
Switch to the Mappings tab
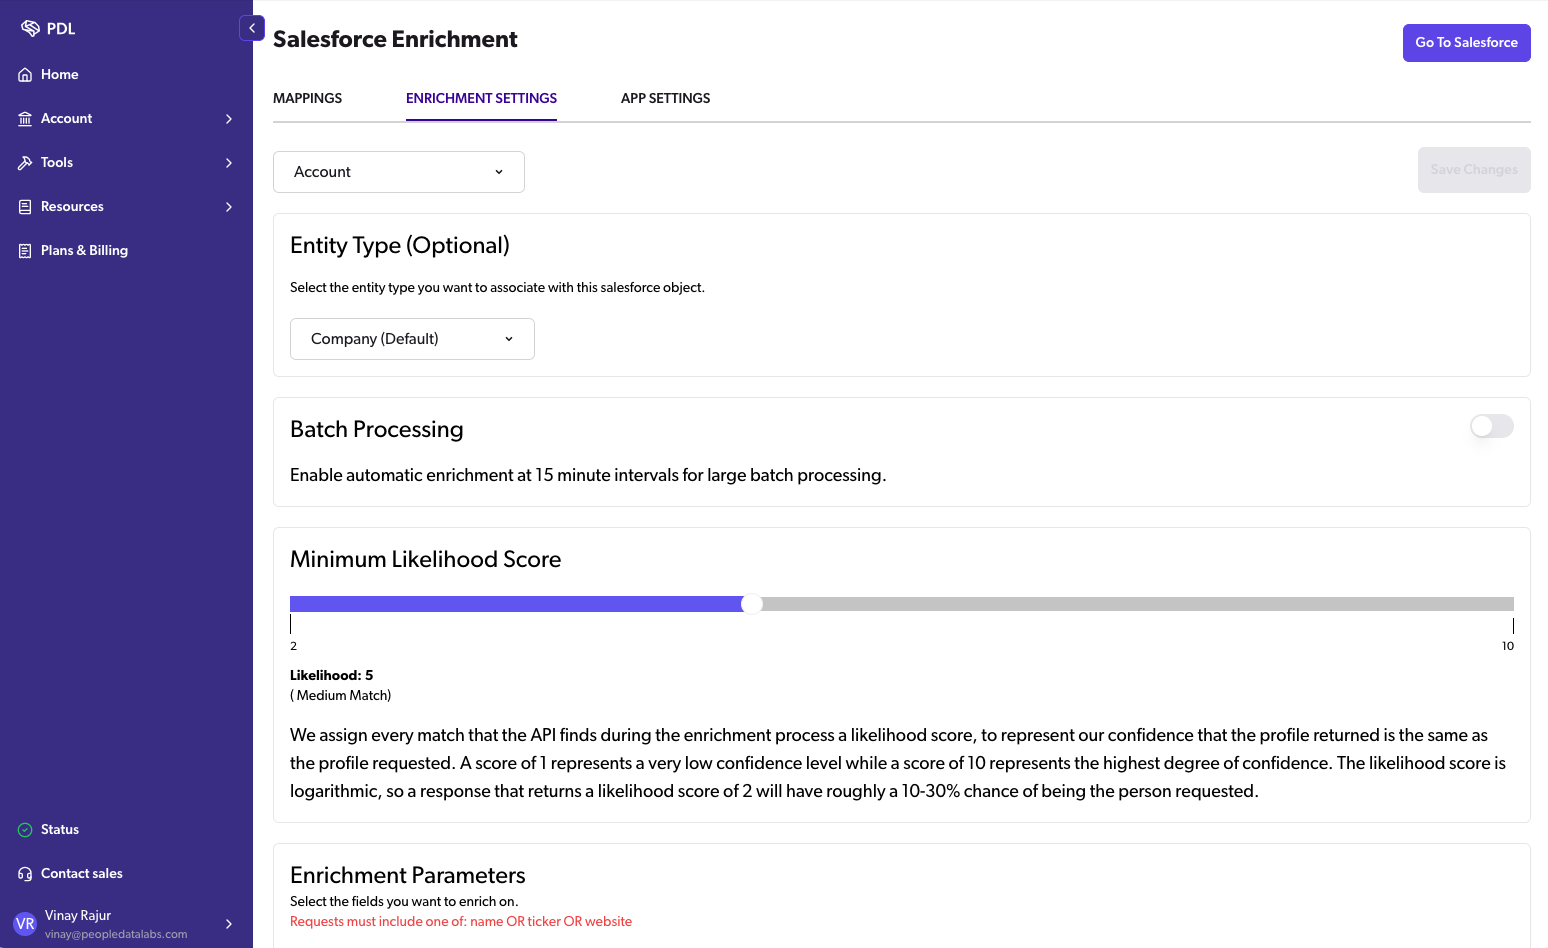[307, 98]
